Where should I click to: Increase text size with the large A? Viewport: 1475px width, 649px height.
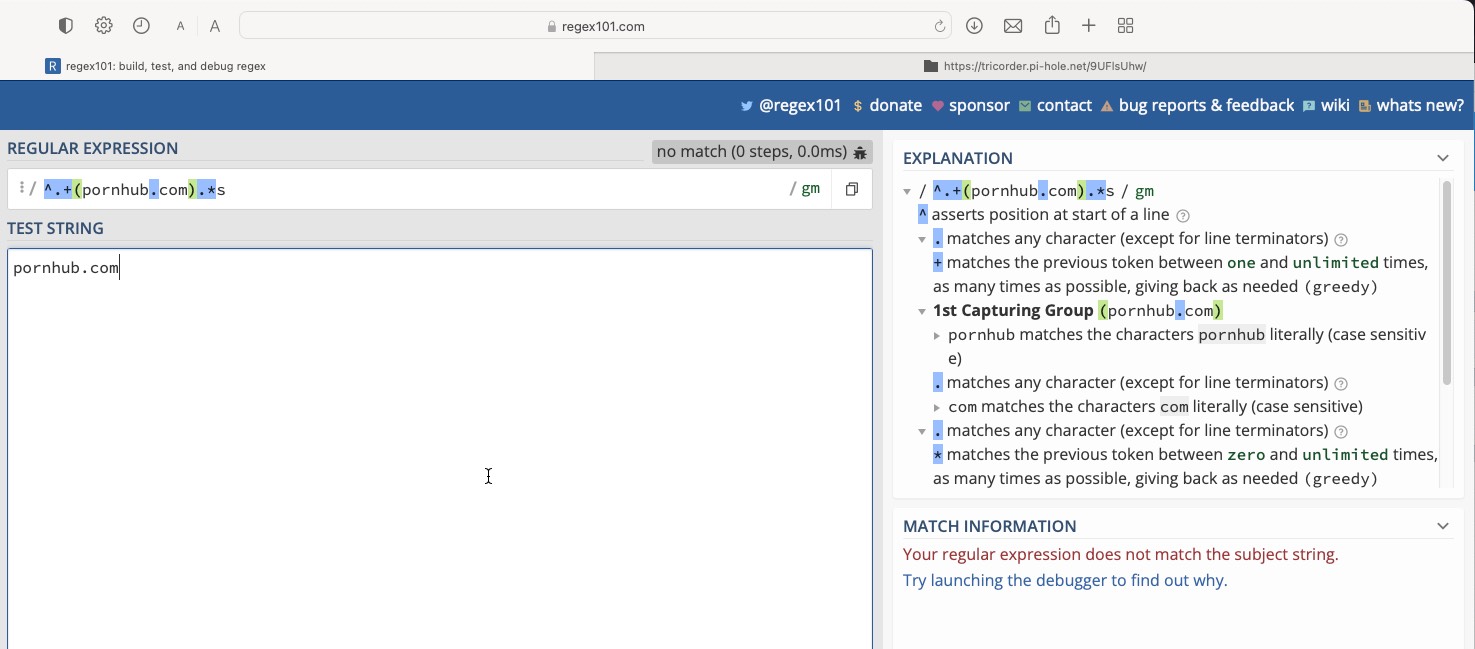pos(215,27)
